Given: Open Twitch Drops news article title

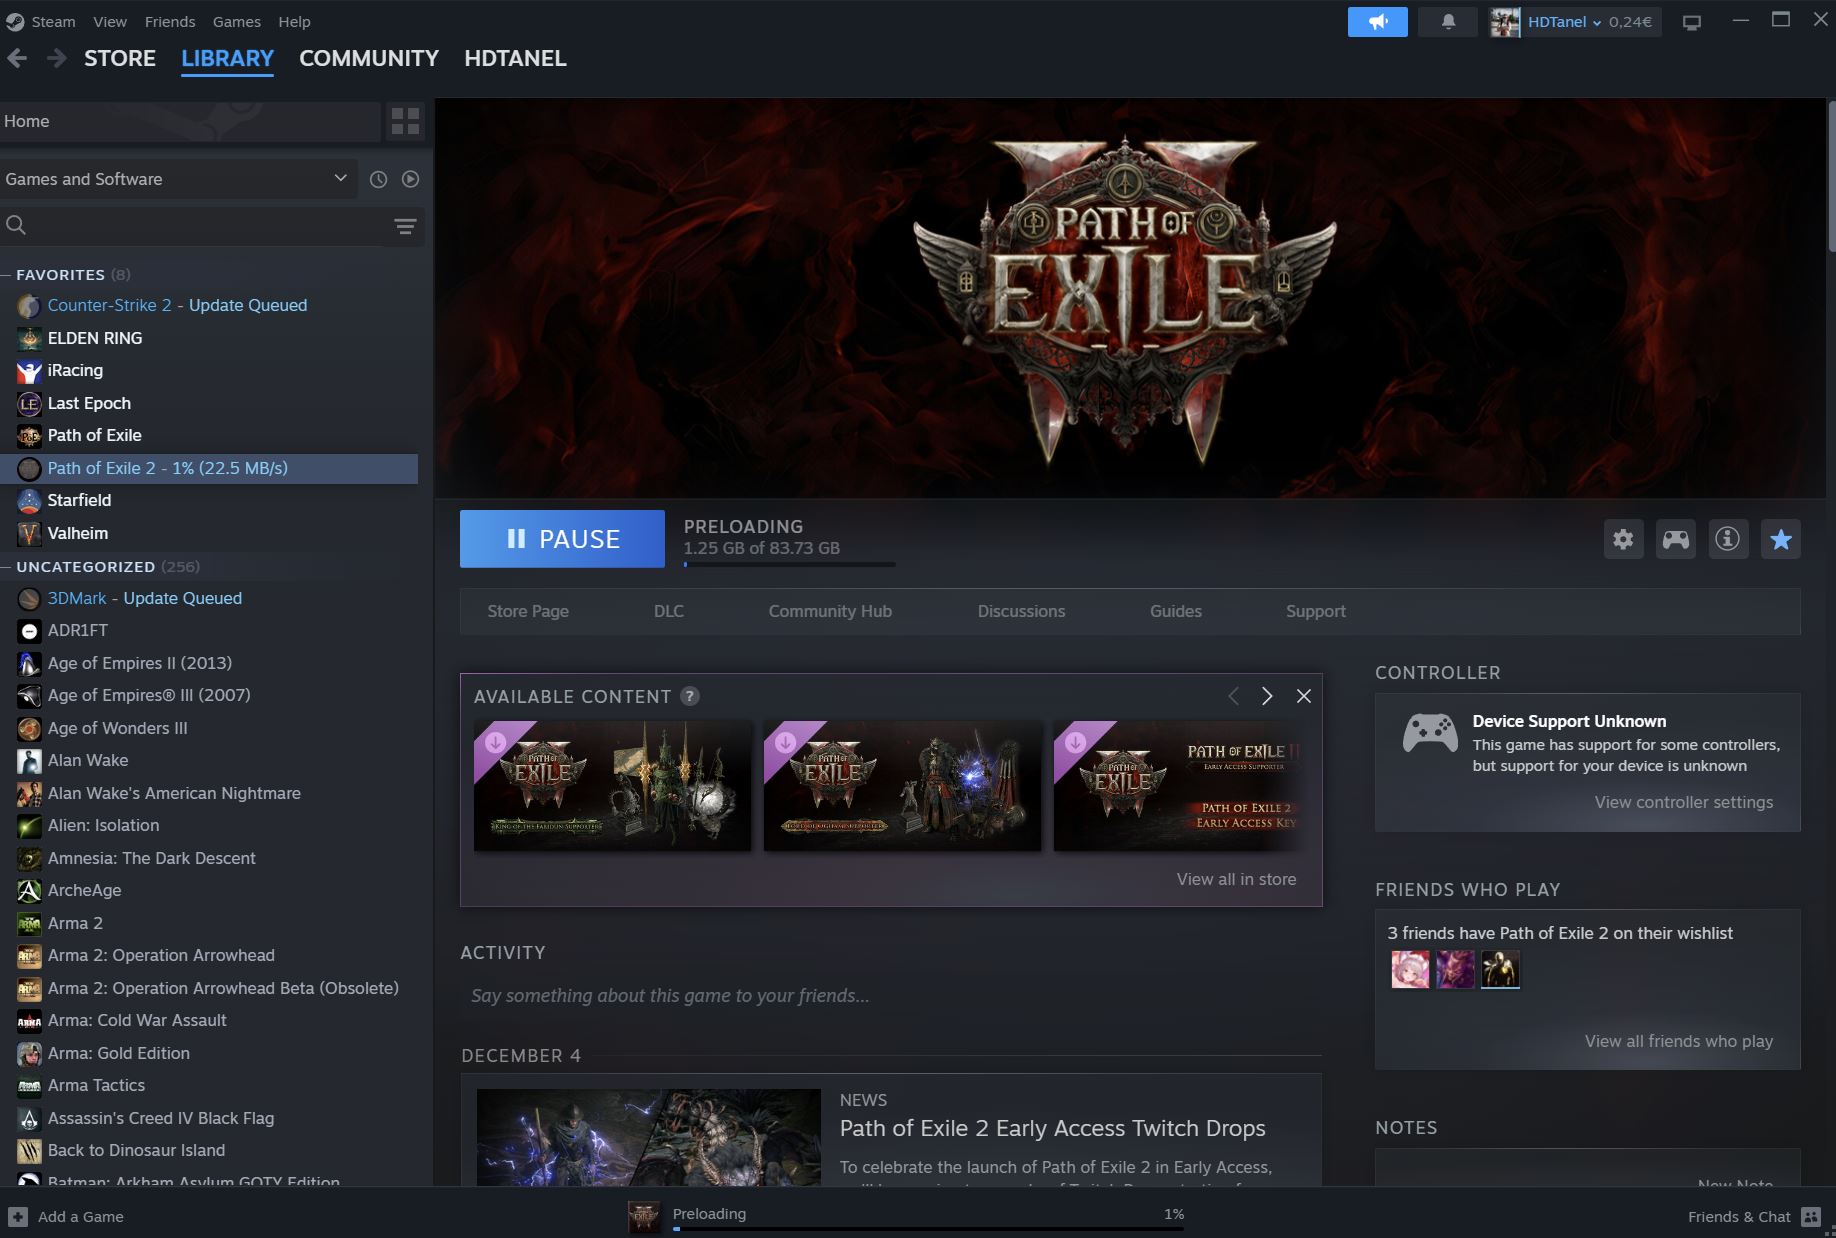Looking at the screenshot, I should (1052, 1128).
